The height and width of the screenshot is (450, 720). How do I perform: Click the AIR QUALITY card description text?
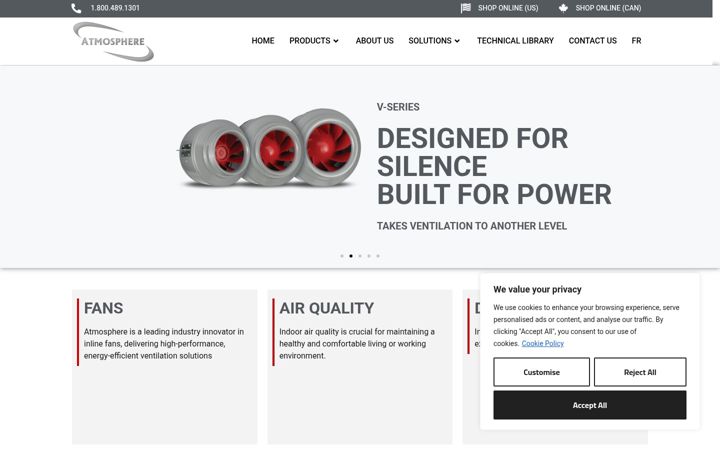click(x=357, y=343)
